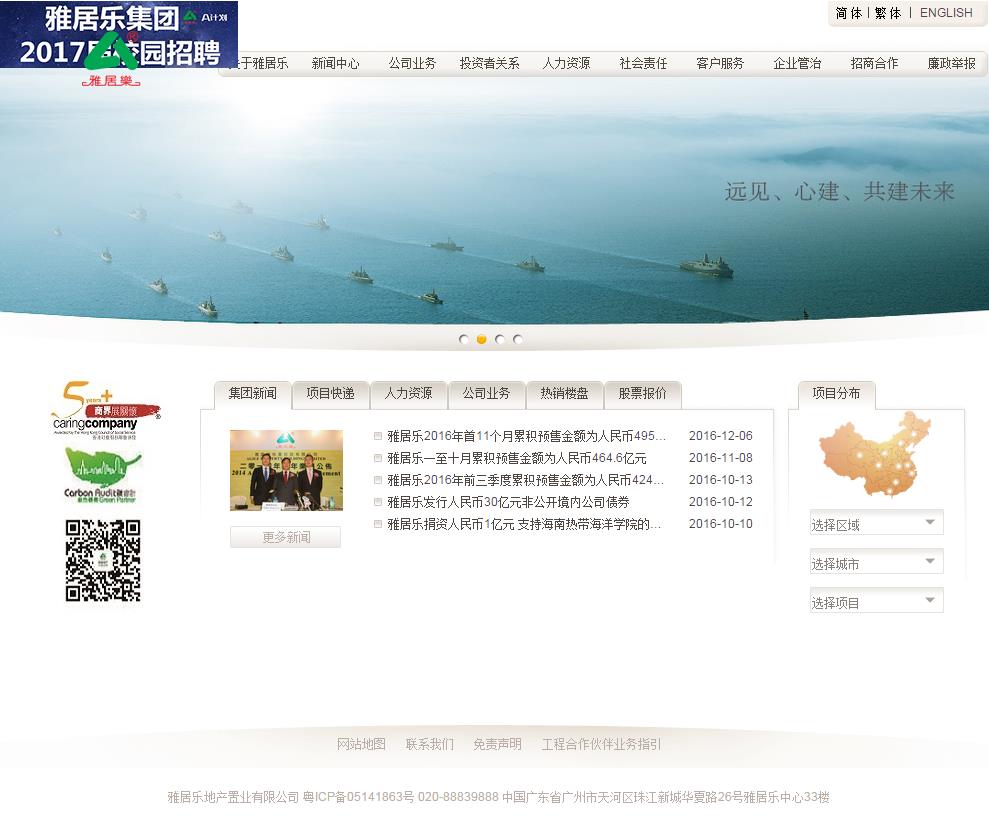This screenshot has height=826, width=989.
Task: Open the 企业管治 menu
Action: 797,63
